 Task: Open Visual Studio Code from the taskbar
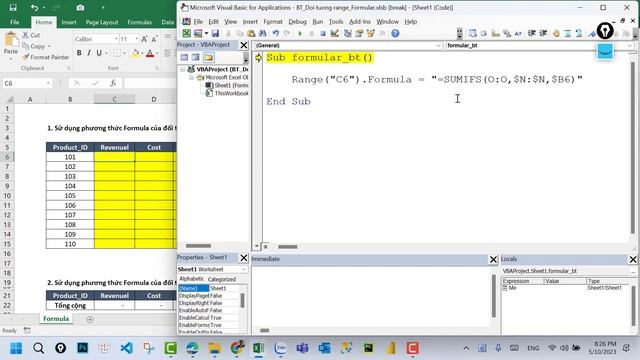point(127,348)
